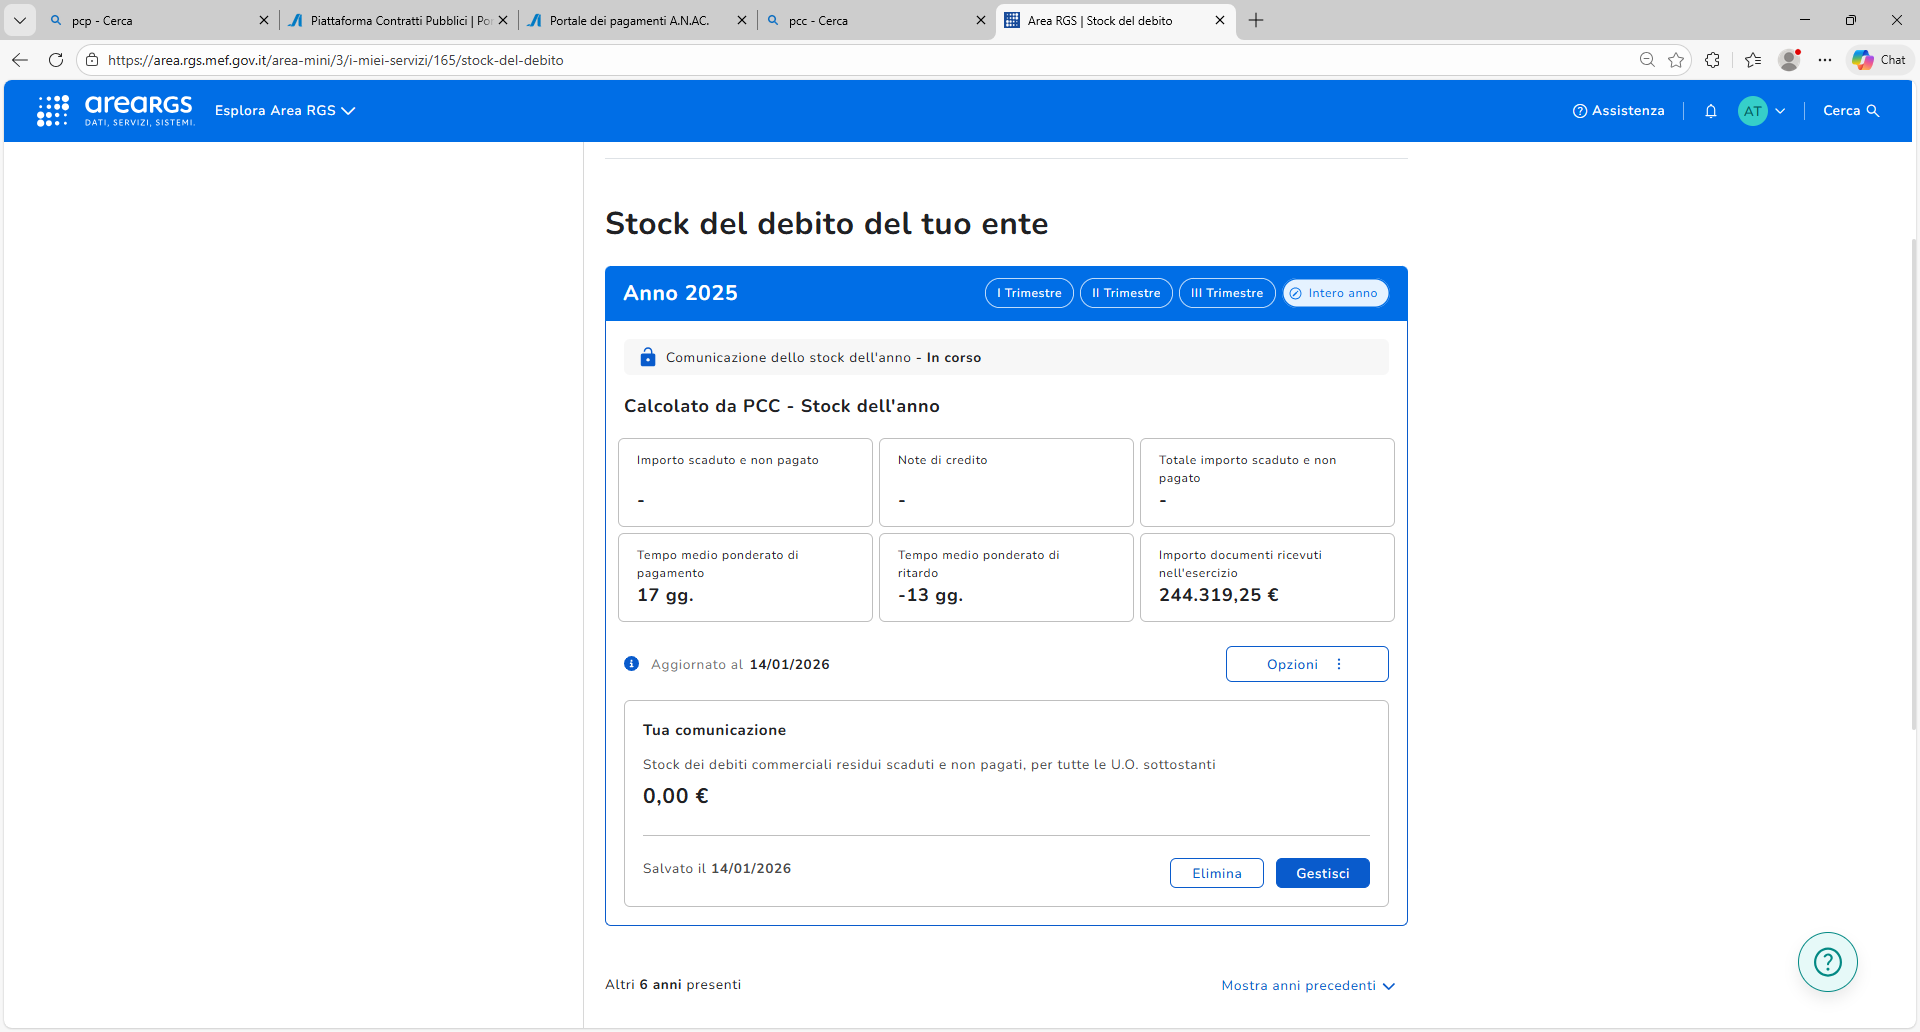Click the Gestisci button
1920x1032 pixels.
[1322, 873]
